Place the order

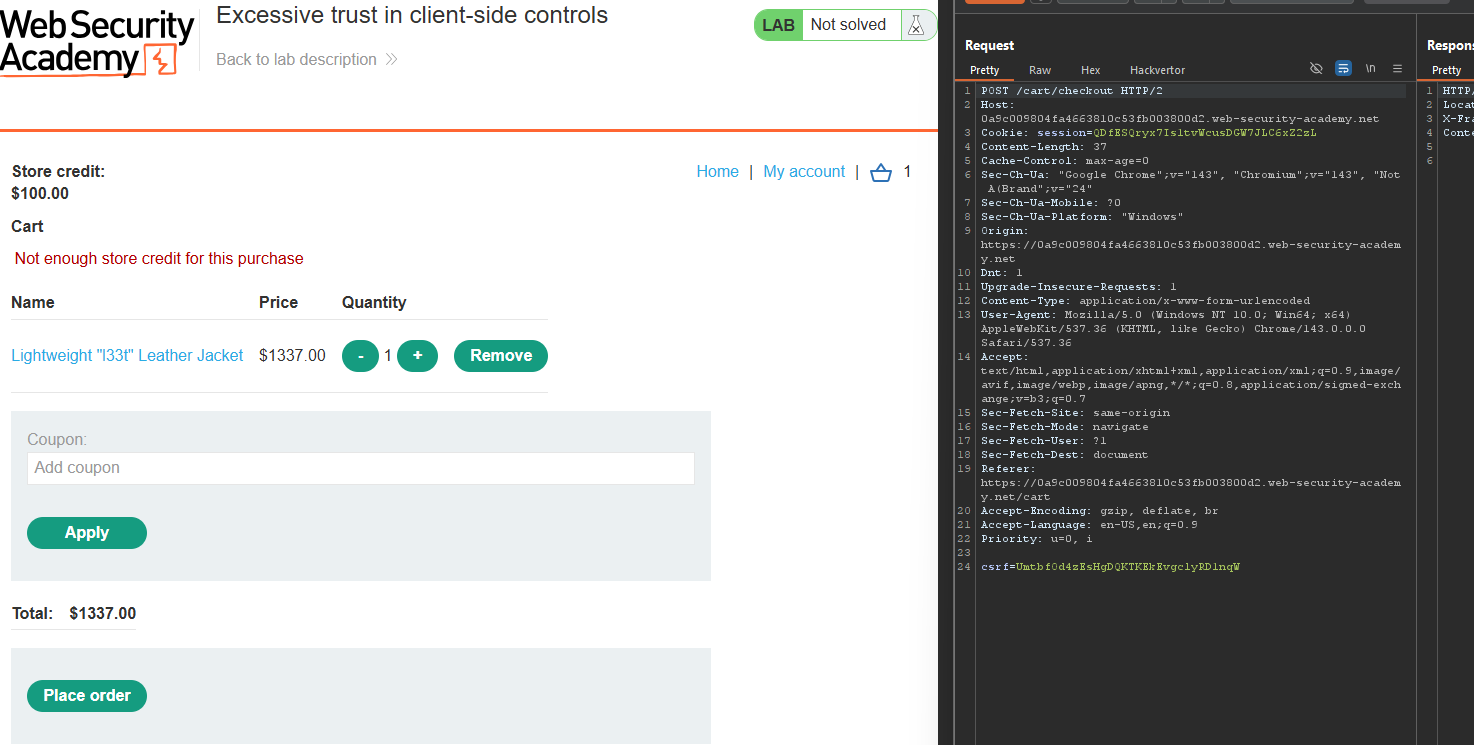(x=87, y=696)
